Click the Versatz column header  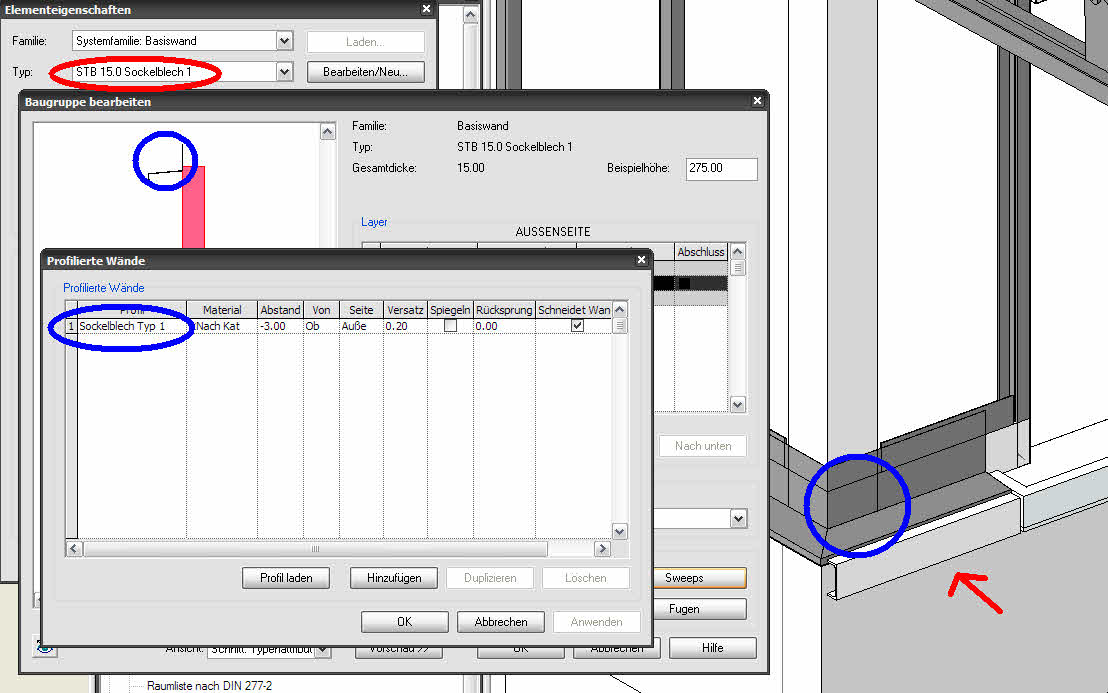coord(405,309)
